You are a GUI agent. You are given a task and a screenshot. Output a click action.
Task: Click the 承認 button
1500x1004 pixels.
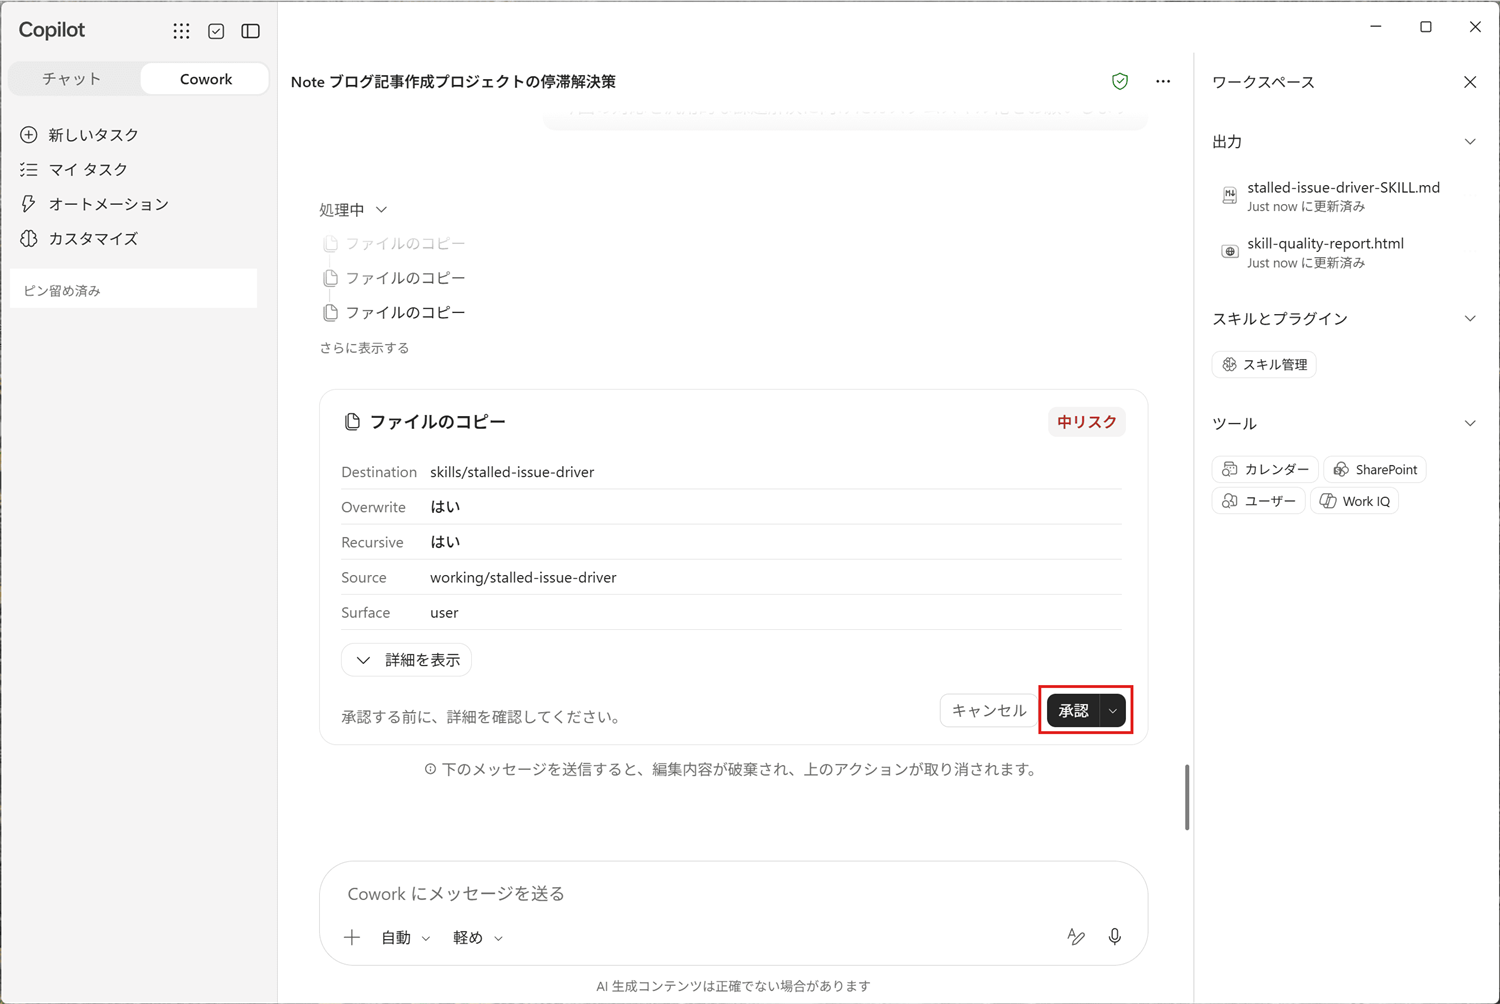pyautogui.click(x=1073, y=711)
